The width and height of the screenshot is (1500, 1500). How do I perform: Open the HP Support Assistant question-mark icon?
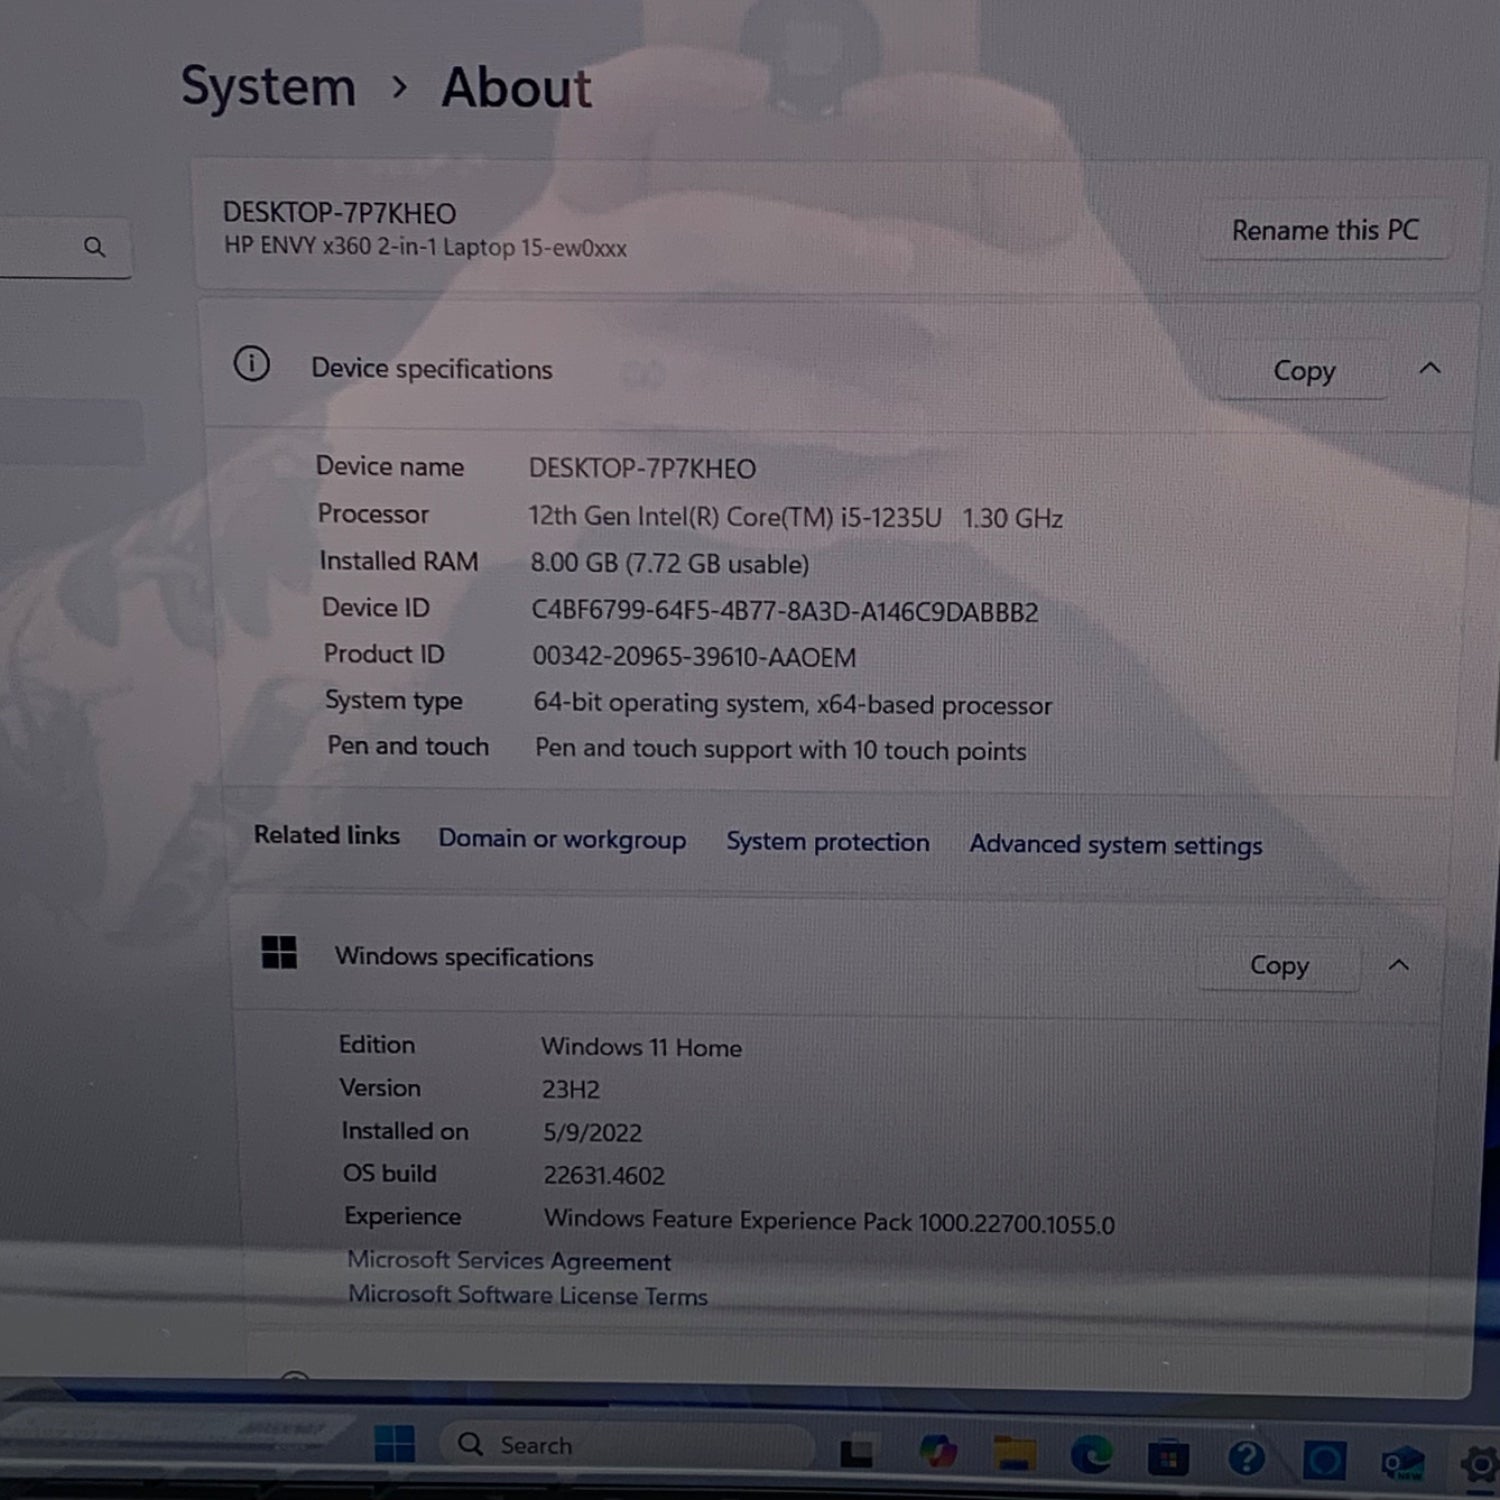(x=1246, y=1459)
